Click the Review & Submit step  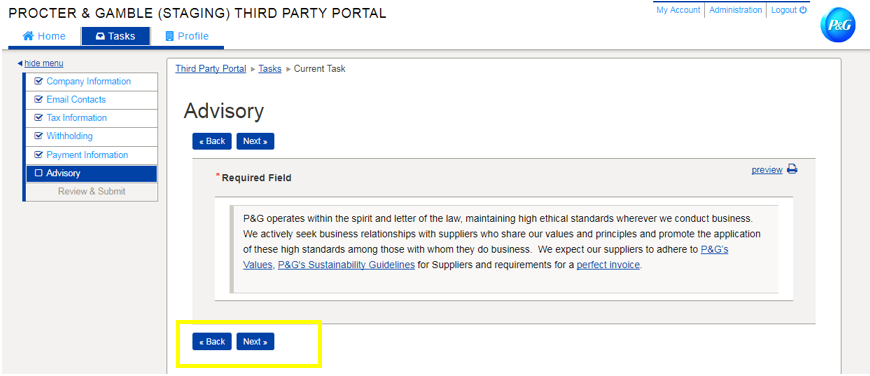tap(92, 191)
